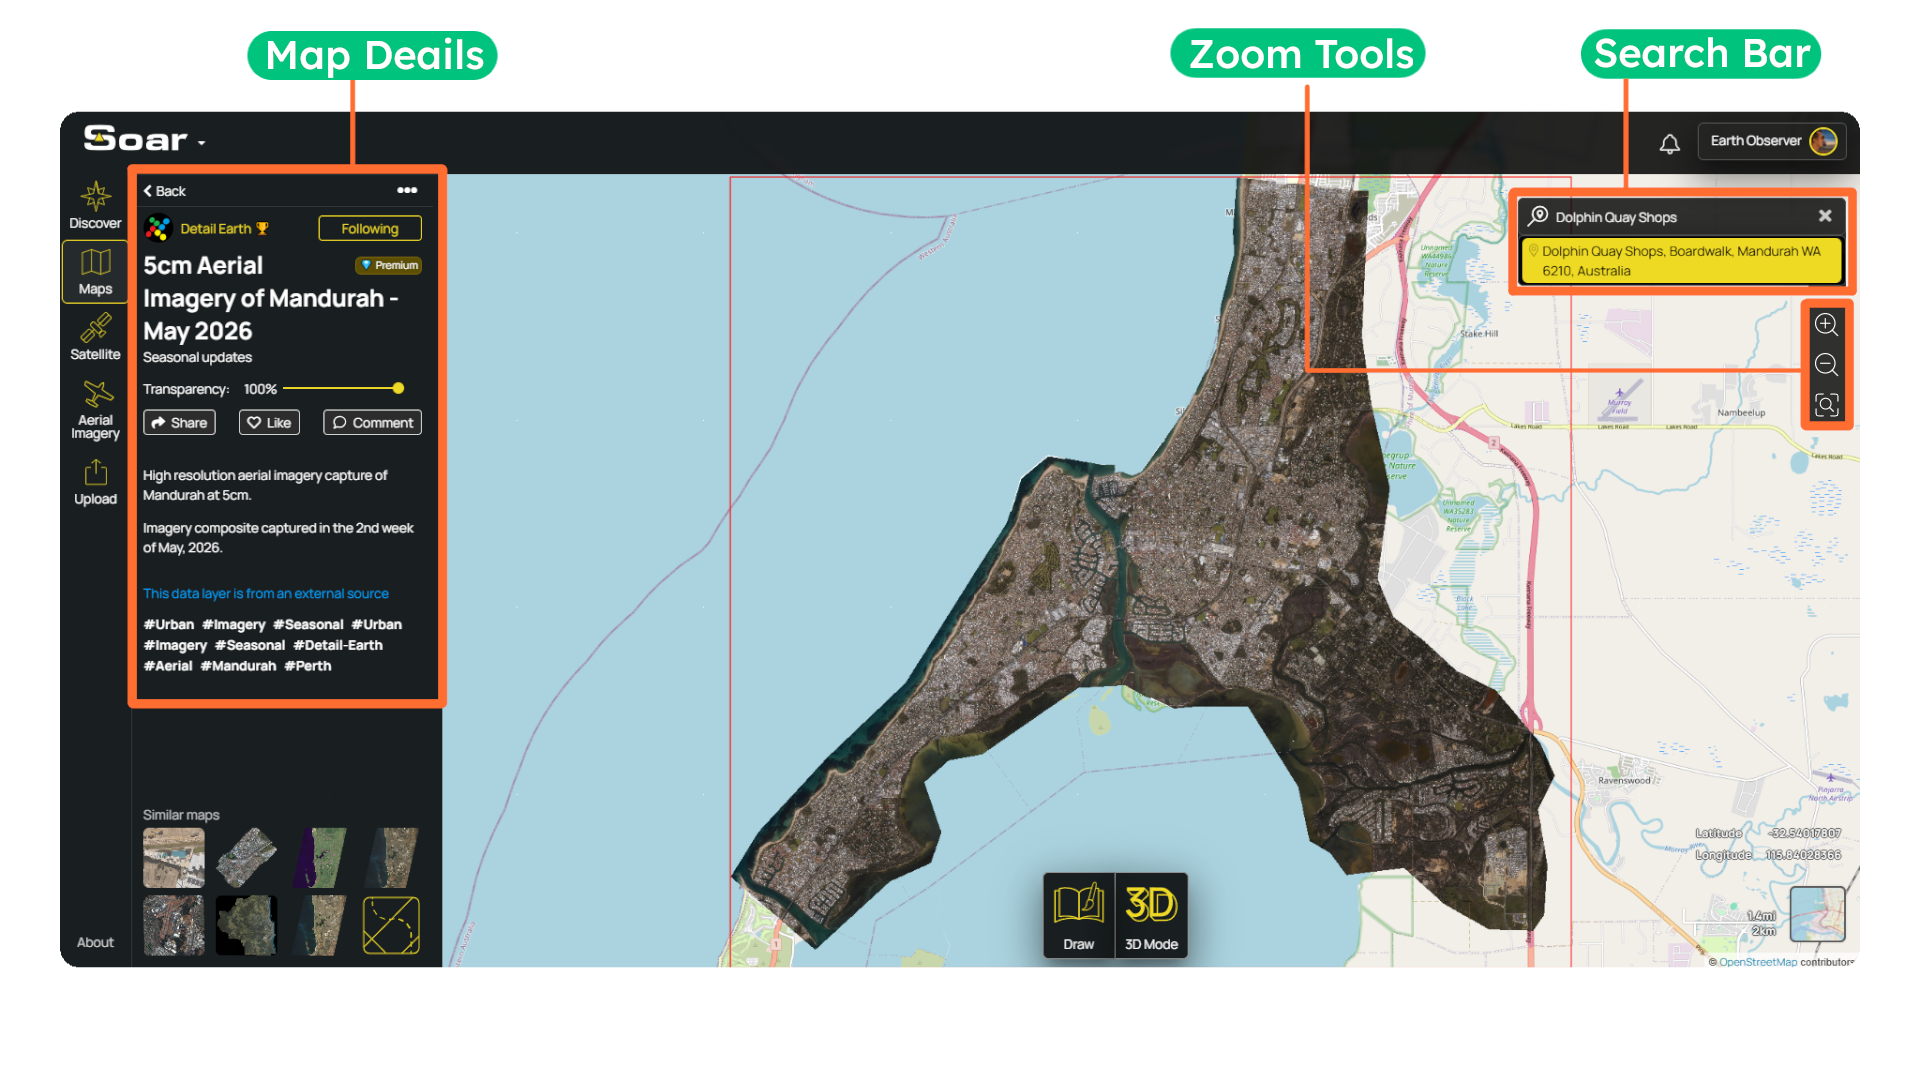Select the #Perth hashtag
Viewport: 1920px width, 1080px height.
[308, 666]
